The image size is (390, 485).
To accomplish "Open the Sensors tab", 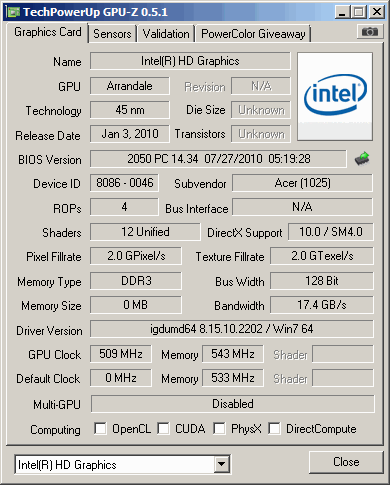I will pos(112,34).
